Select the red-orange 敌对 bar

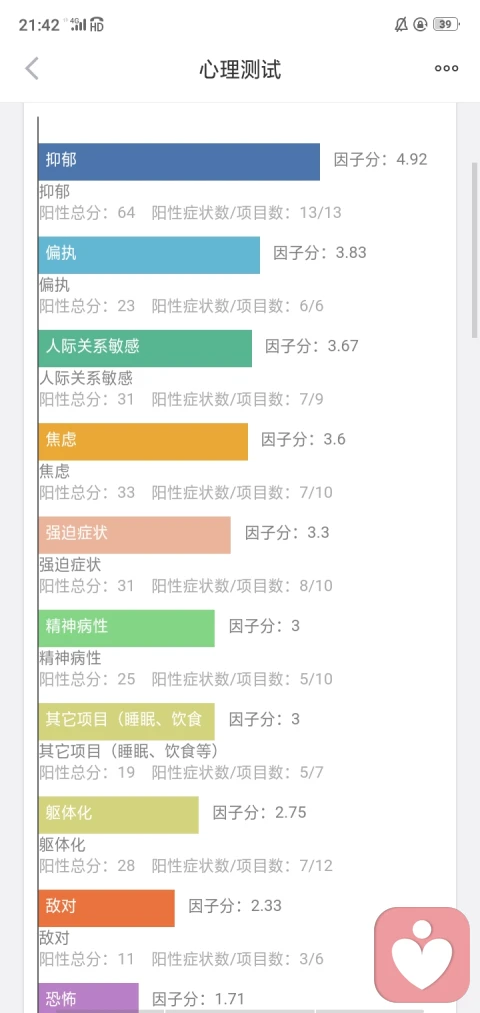coord(107,908)
